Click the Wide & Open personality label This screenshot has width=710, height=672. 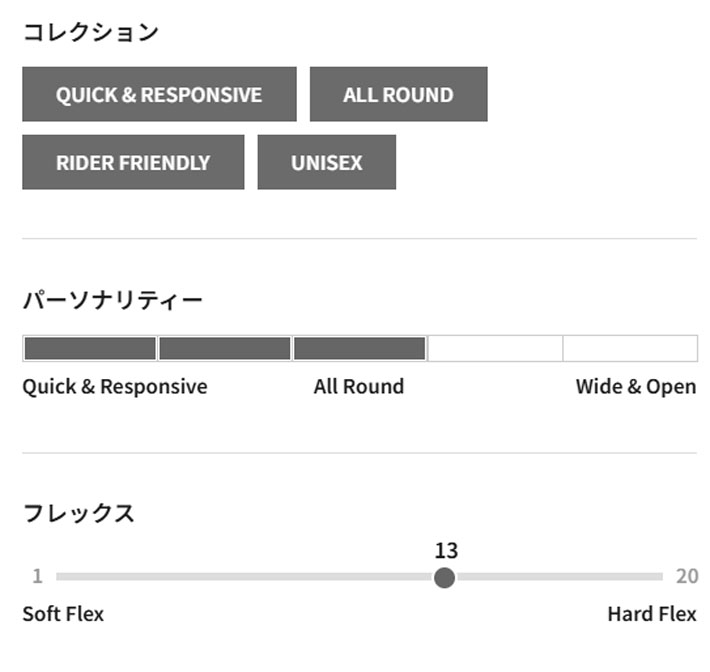coord(636,387)
